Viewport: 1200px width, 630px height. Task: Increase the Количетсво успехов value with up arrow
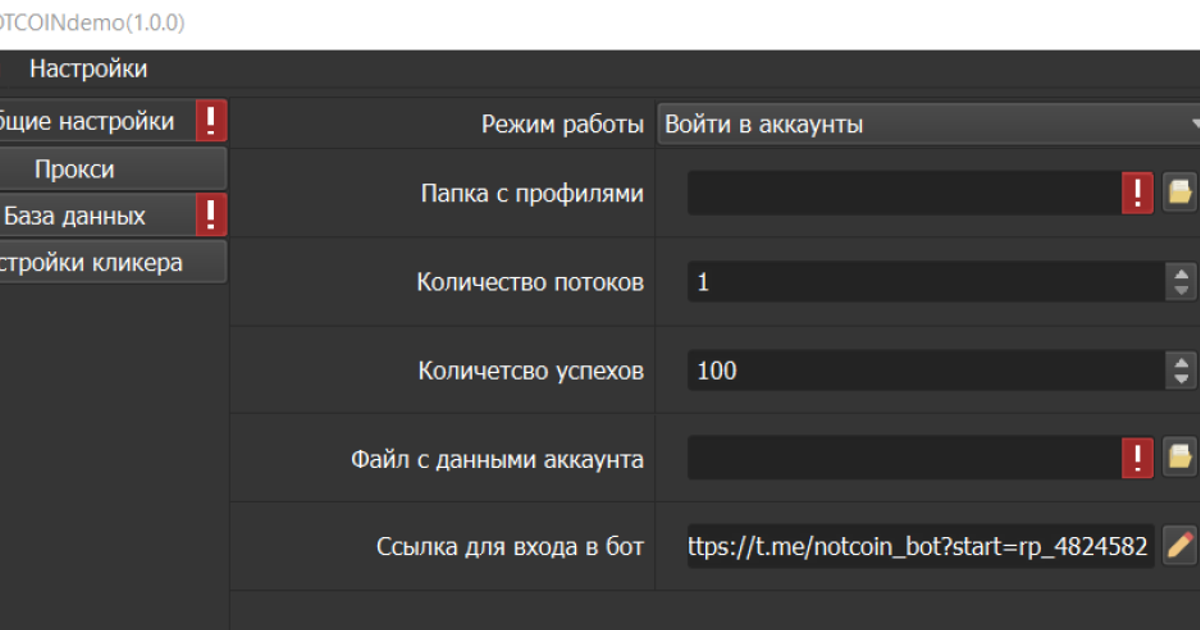coord(1182,361)
